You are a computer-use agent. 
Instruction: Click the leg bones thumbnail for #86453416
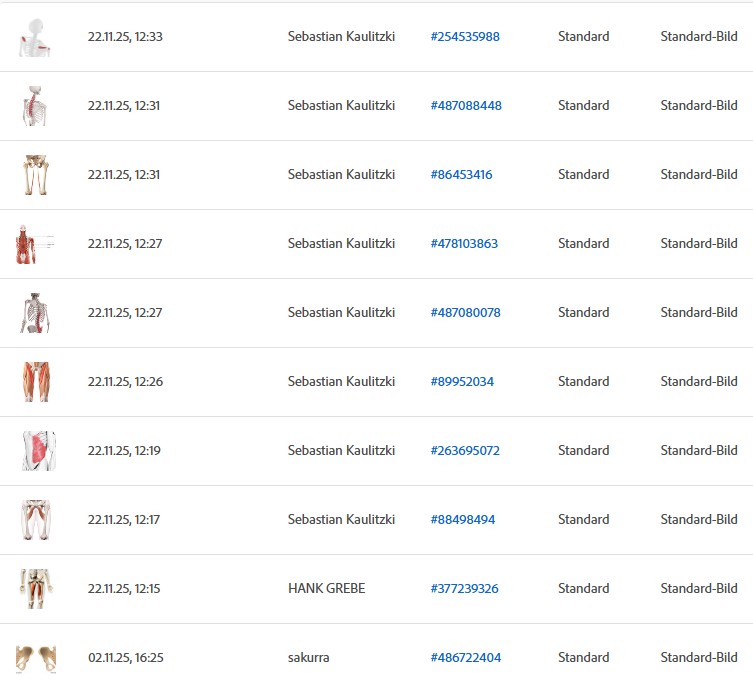tap(36, 175)
